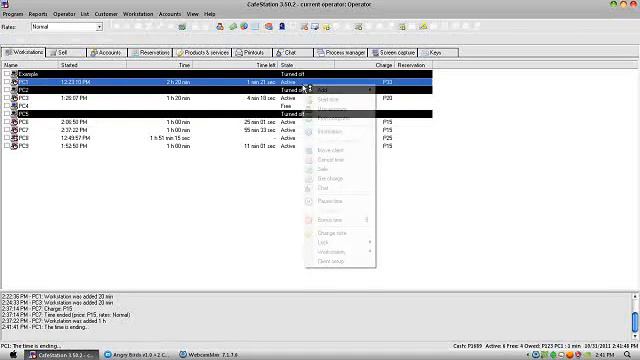Expand the Bonus time submenu arrow
The width and height of the screenshot is (640, 360).
[x=367, y=220]
